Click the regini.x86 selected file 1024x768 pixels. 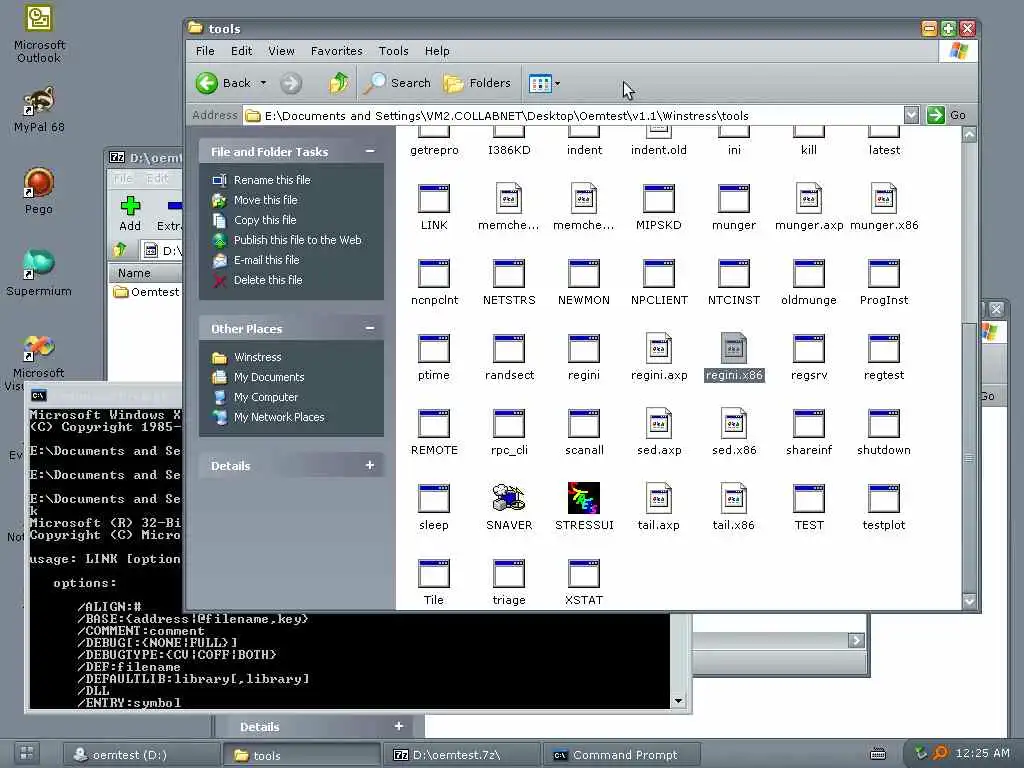point(734,358)
